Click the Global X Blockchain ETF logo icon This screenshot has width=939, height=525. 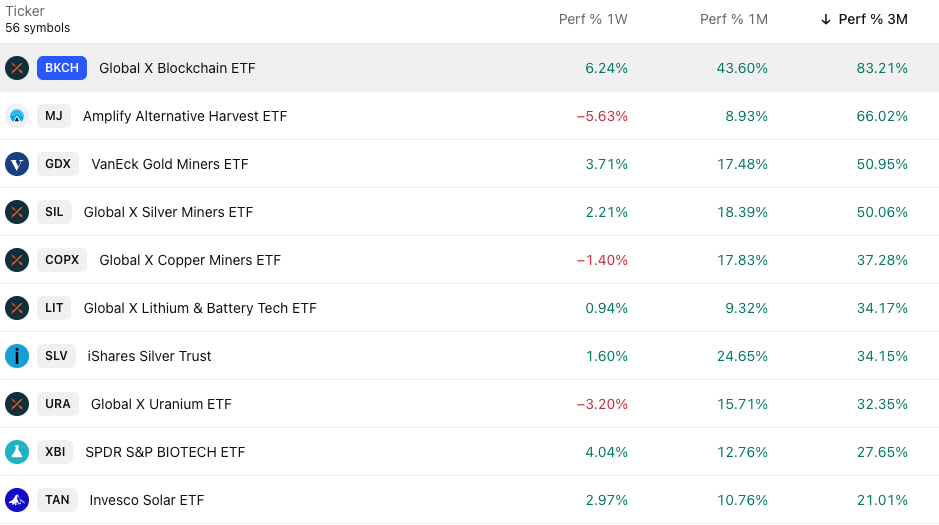pos(17,68)
